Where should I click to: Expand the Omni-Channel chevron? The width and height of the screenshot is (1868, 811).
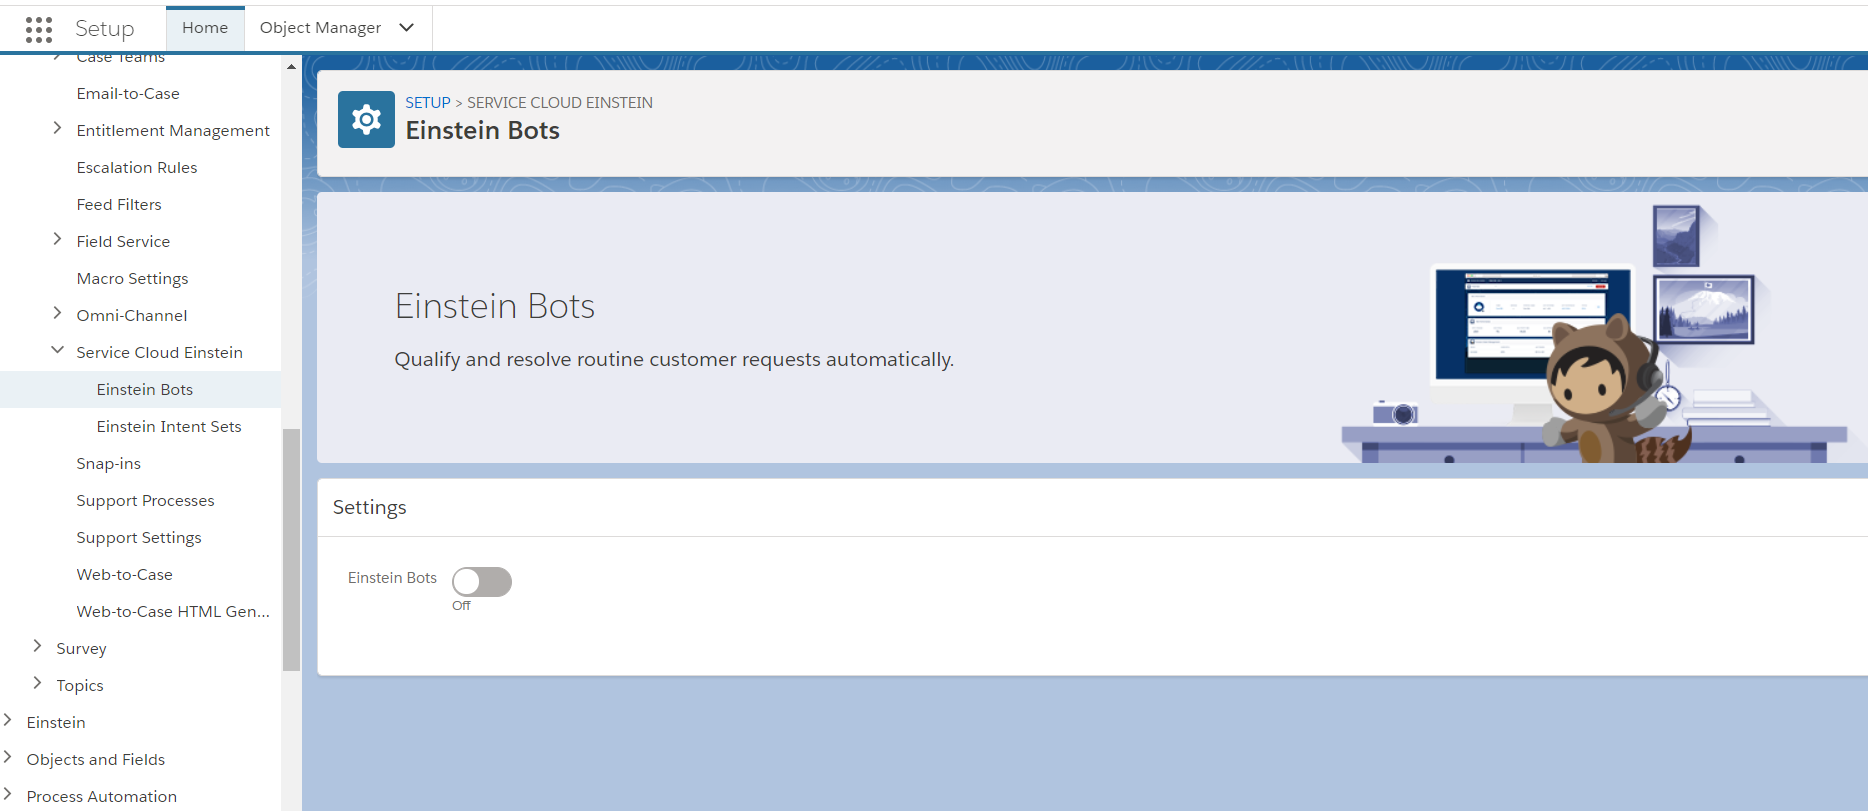coord(57,314)
